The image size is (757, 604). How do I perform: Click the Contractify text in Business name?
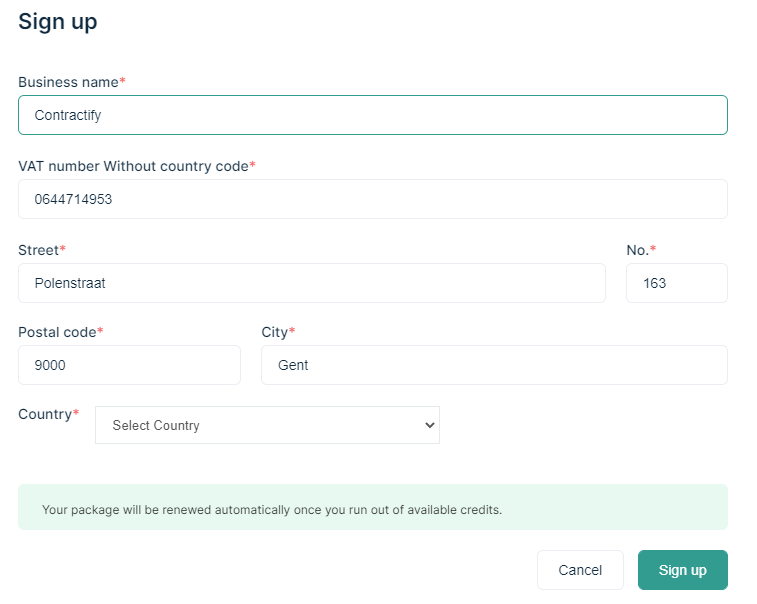tap(68, 115)
